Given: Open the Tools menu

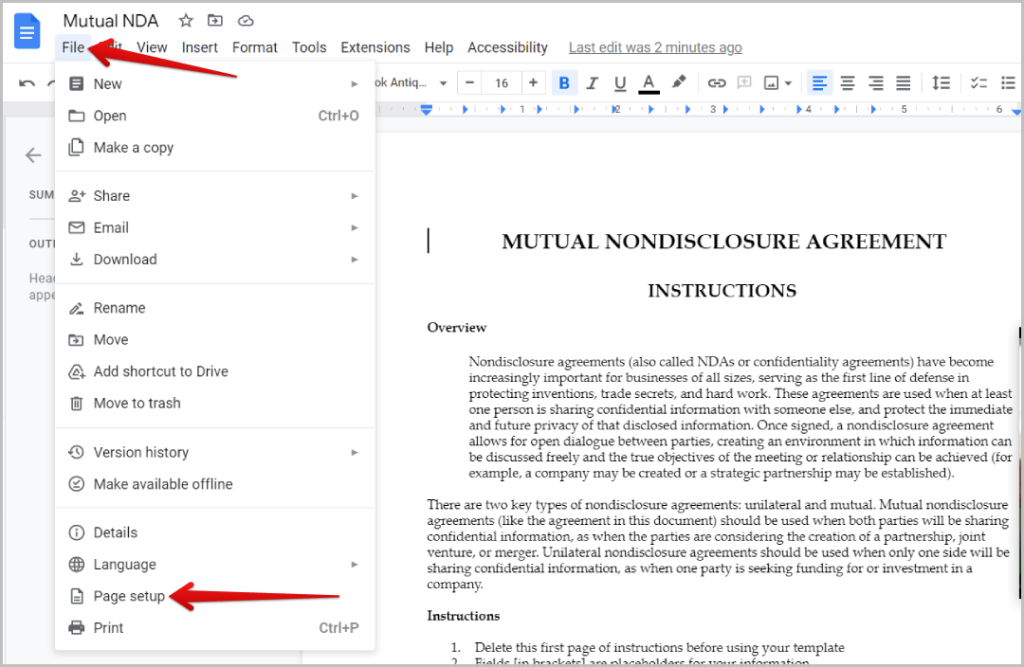Looking at the screenshot, I should 309,48.
